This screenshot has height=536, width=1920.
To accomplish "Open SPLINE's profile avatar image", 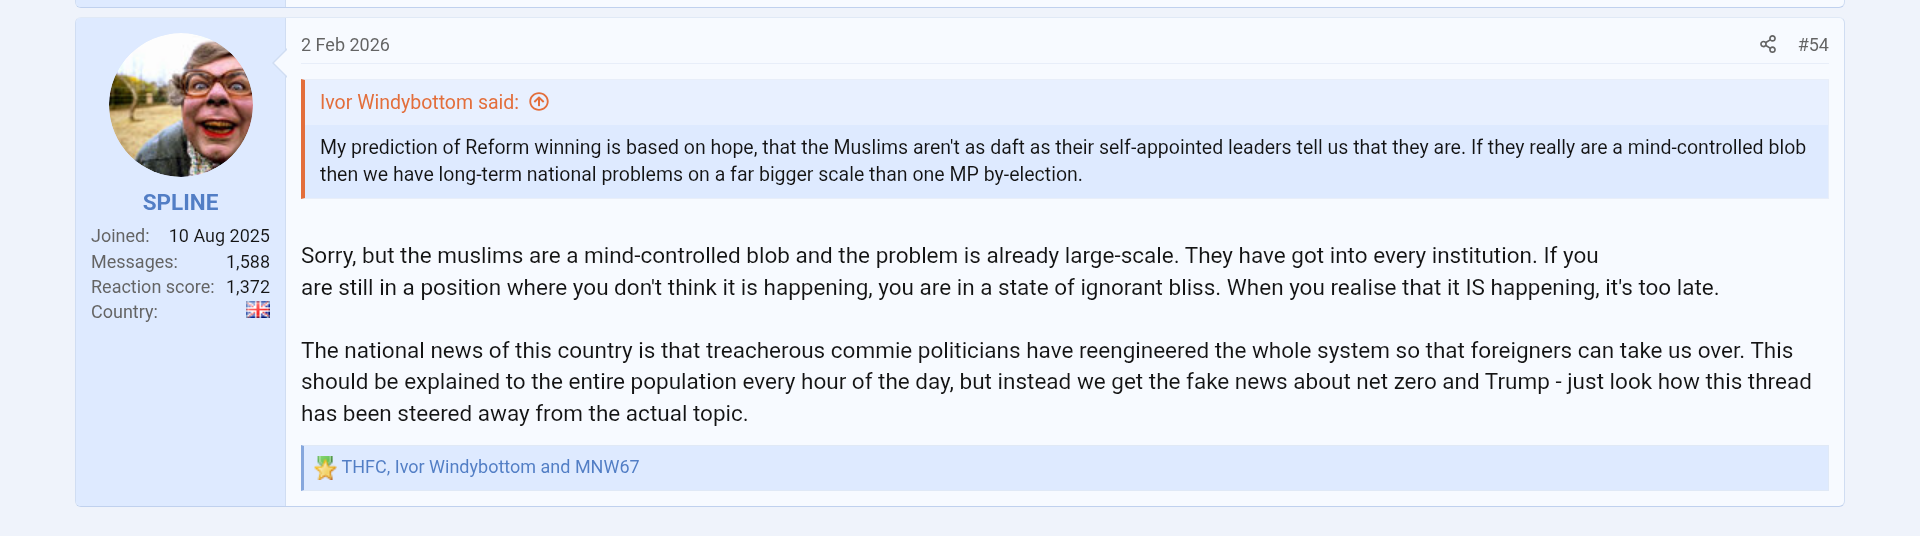I will (181, 105).
